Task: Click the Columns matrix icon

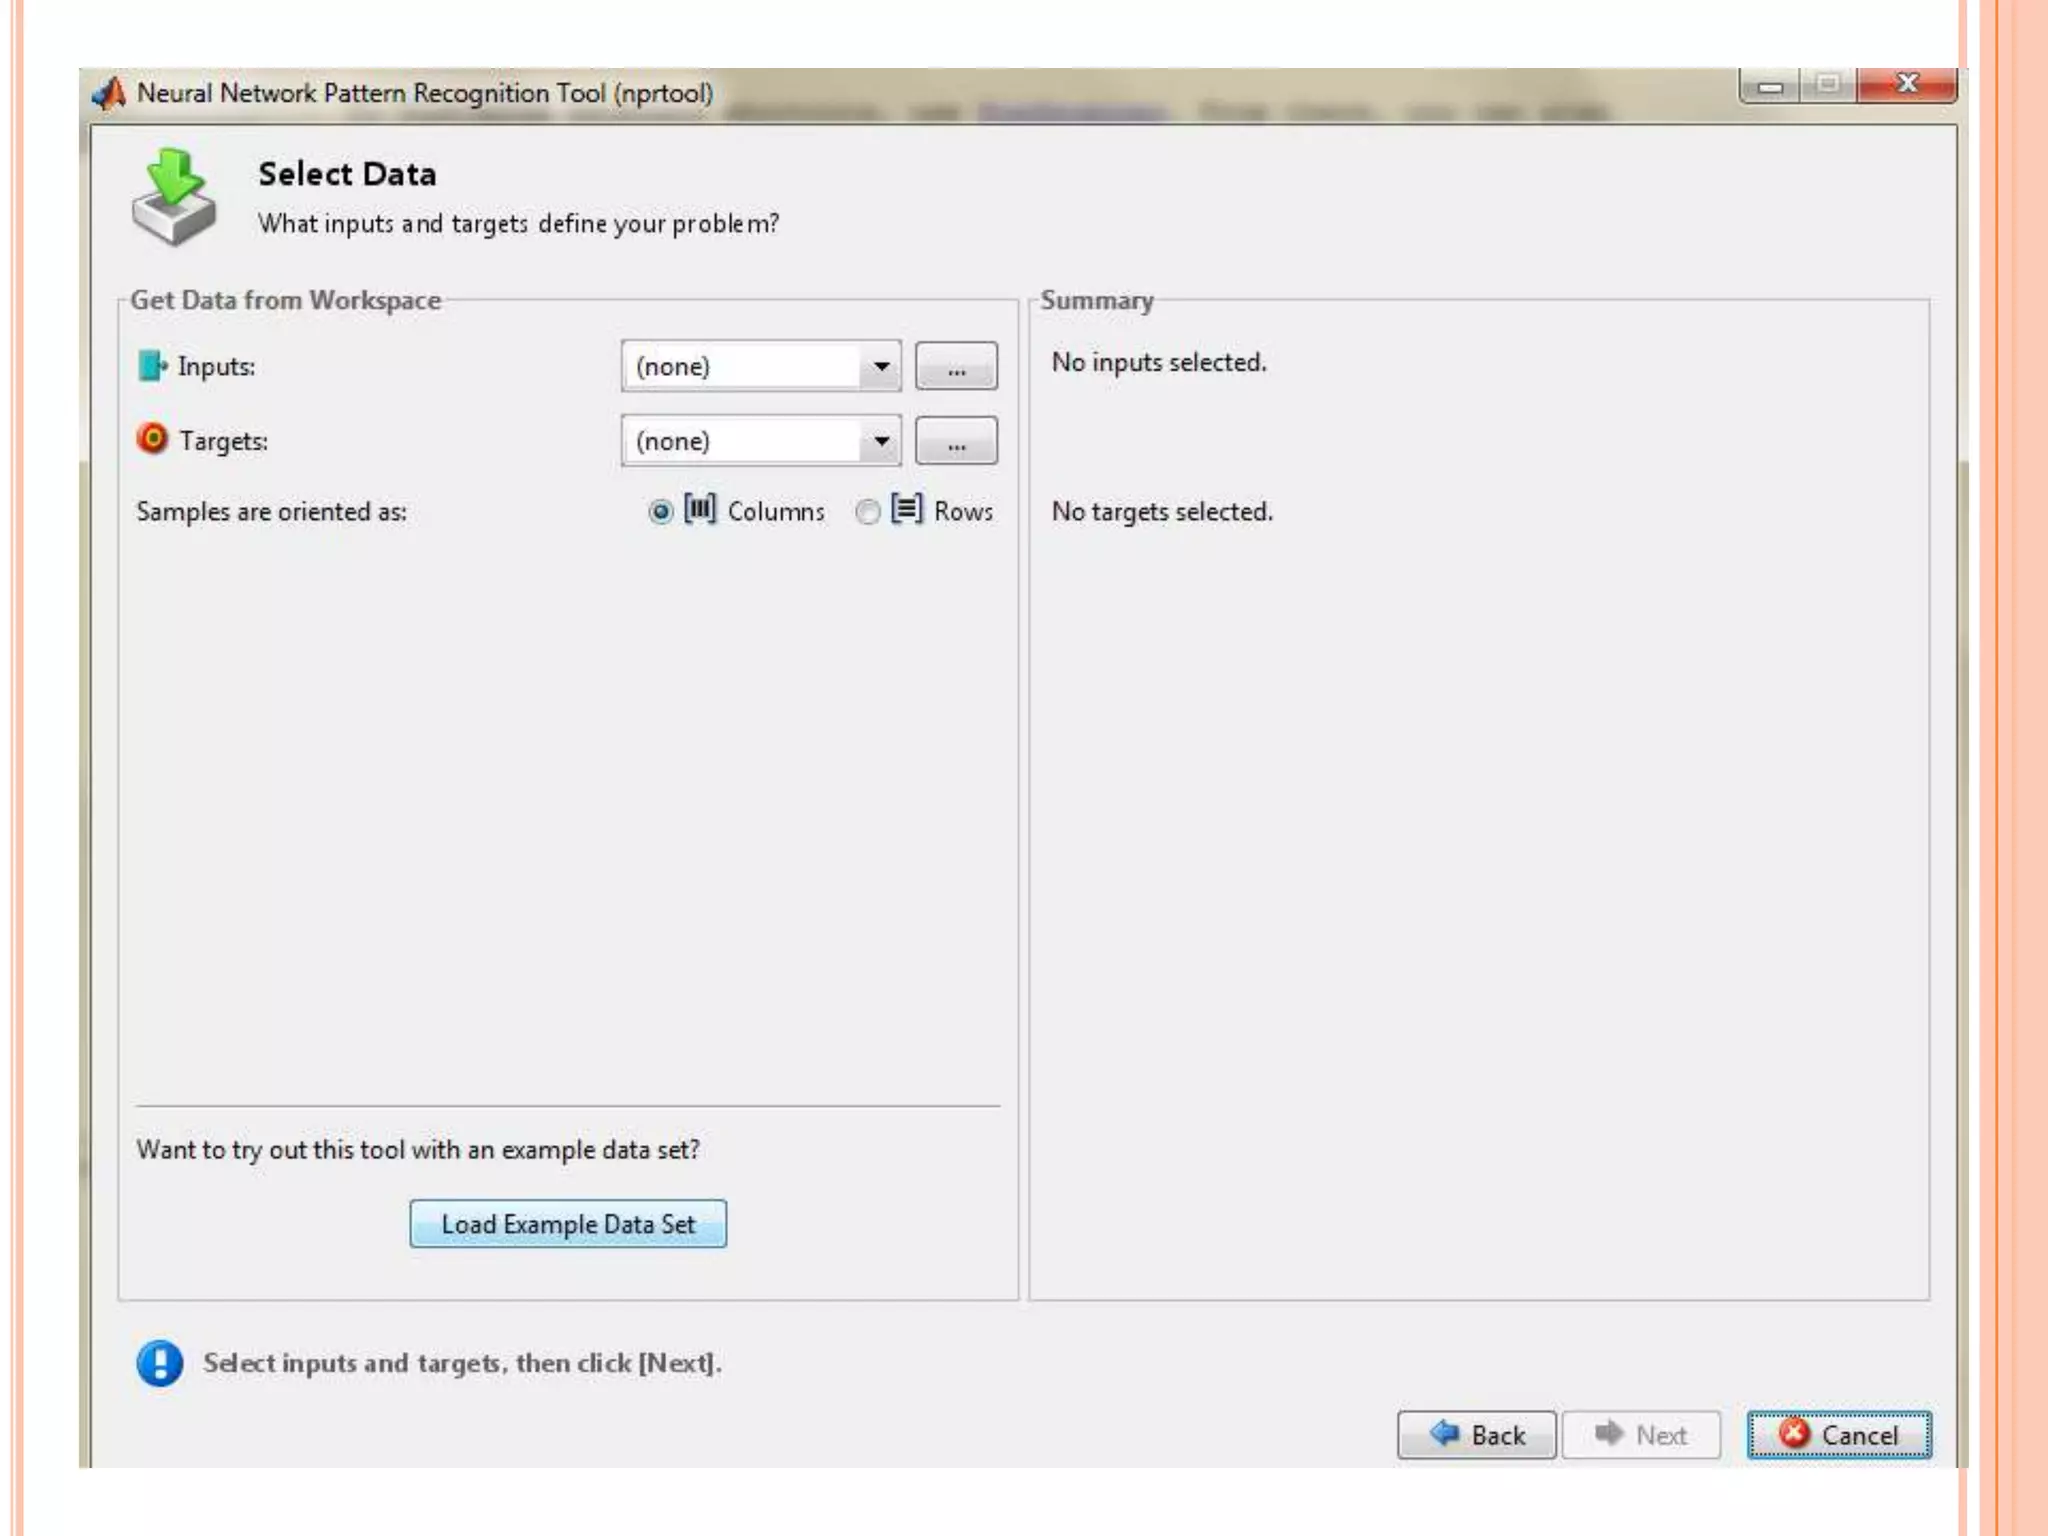Action: click(700, 510)
